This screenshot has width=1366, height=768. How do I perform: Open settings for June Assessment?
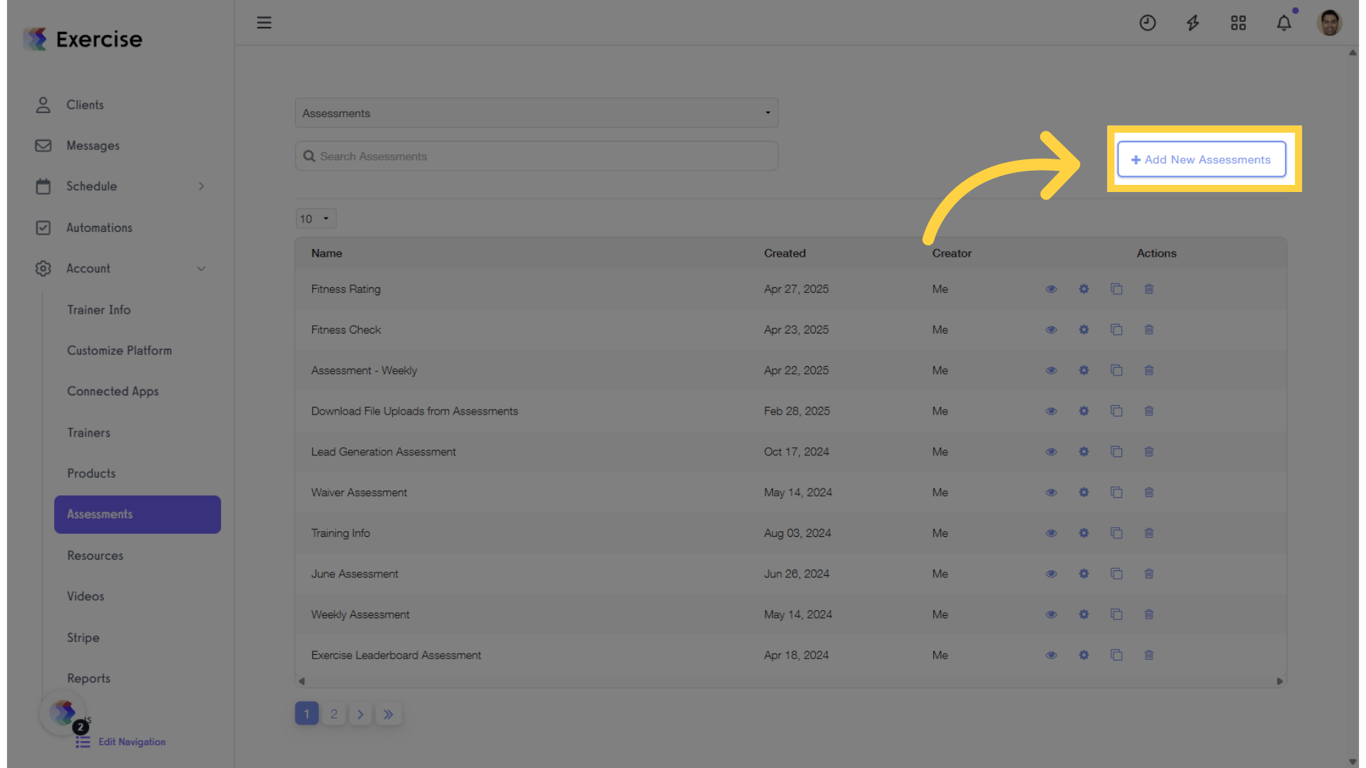(x=1083, y=574)
